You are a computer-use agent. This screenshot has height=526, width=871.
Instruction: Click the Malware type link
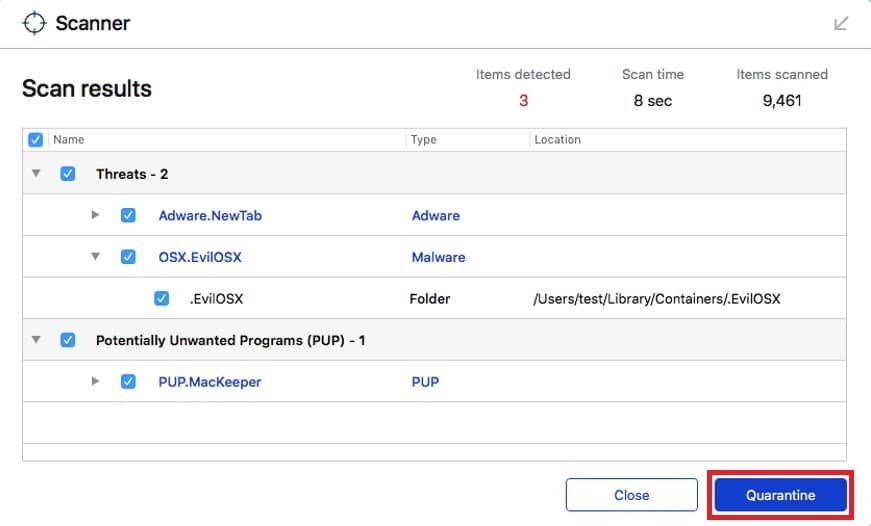click(x=438, y=257)
